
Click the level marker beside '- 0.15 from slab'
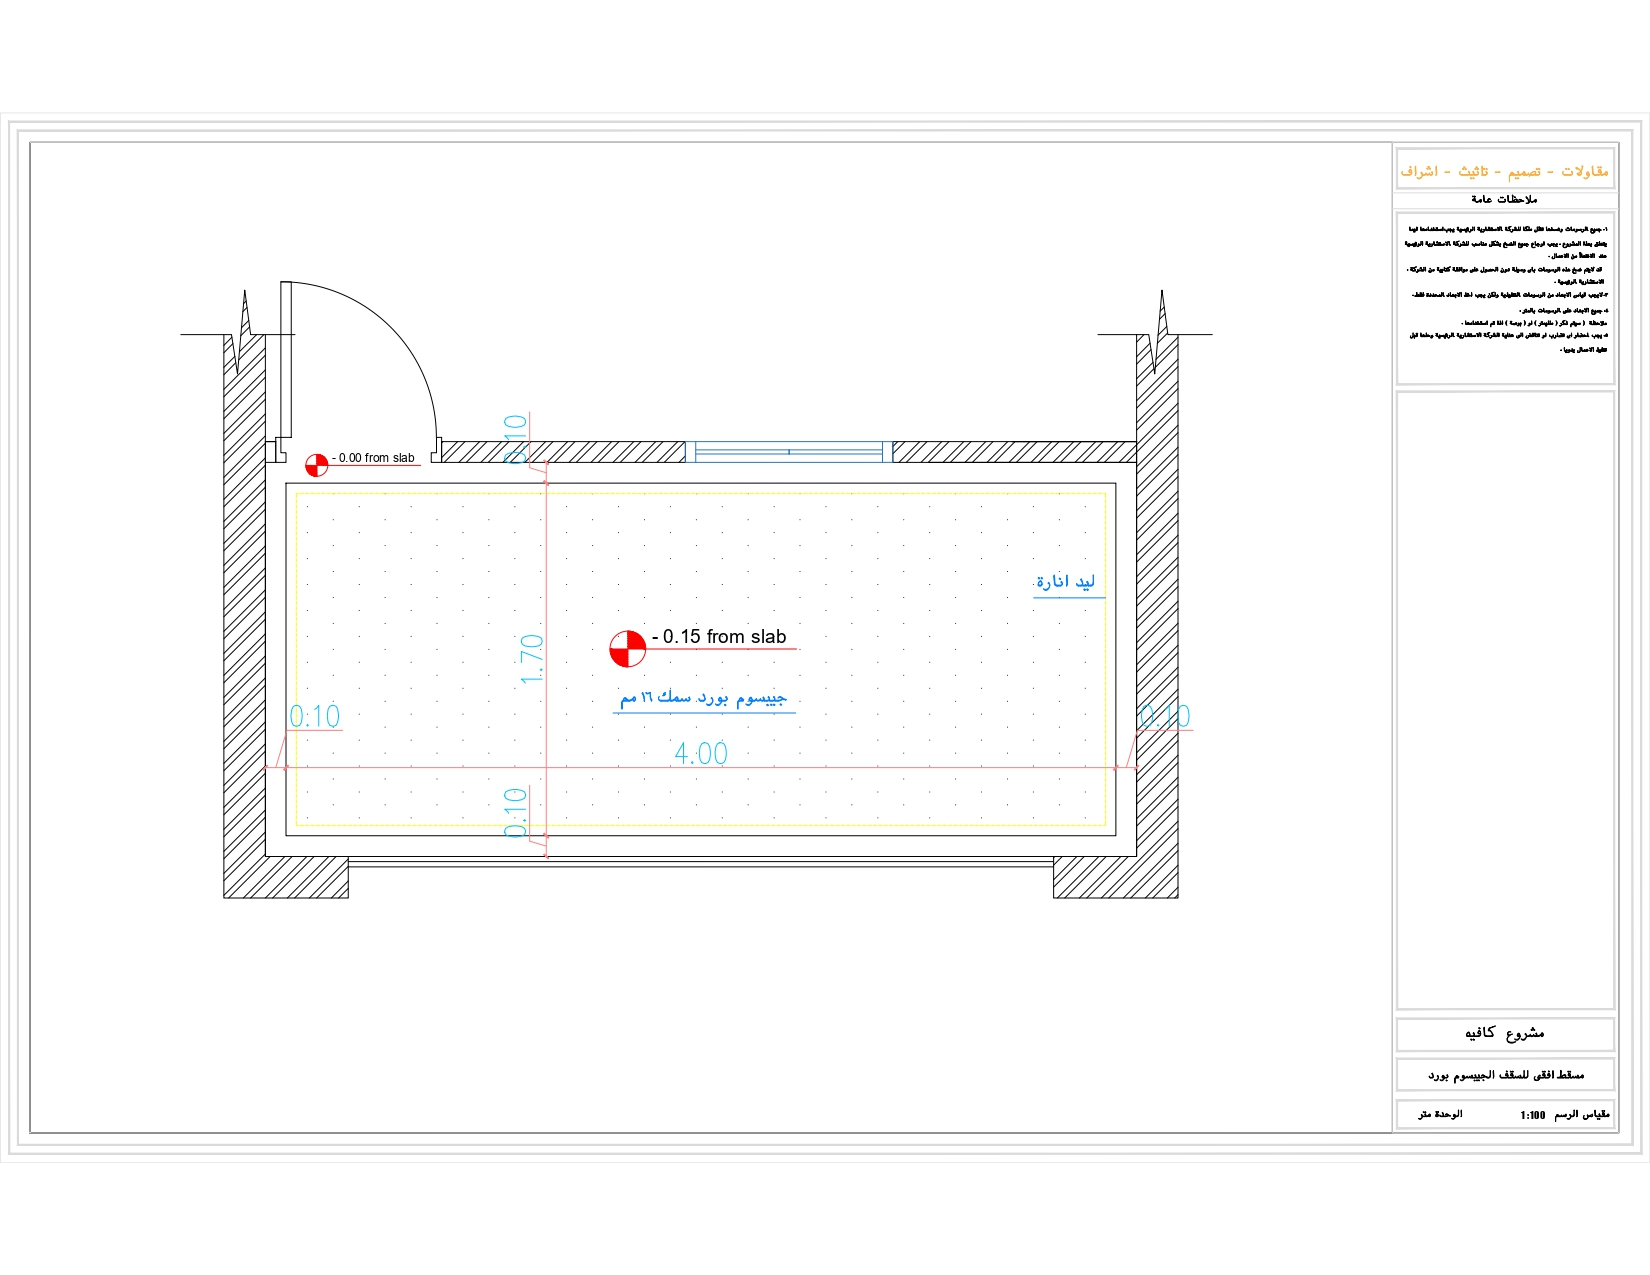click(628, 648)
